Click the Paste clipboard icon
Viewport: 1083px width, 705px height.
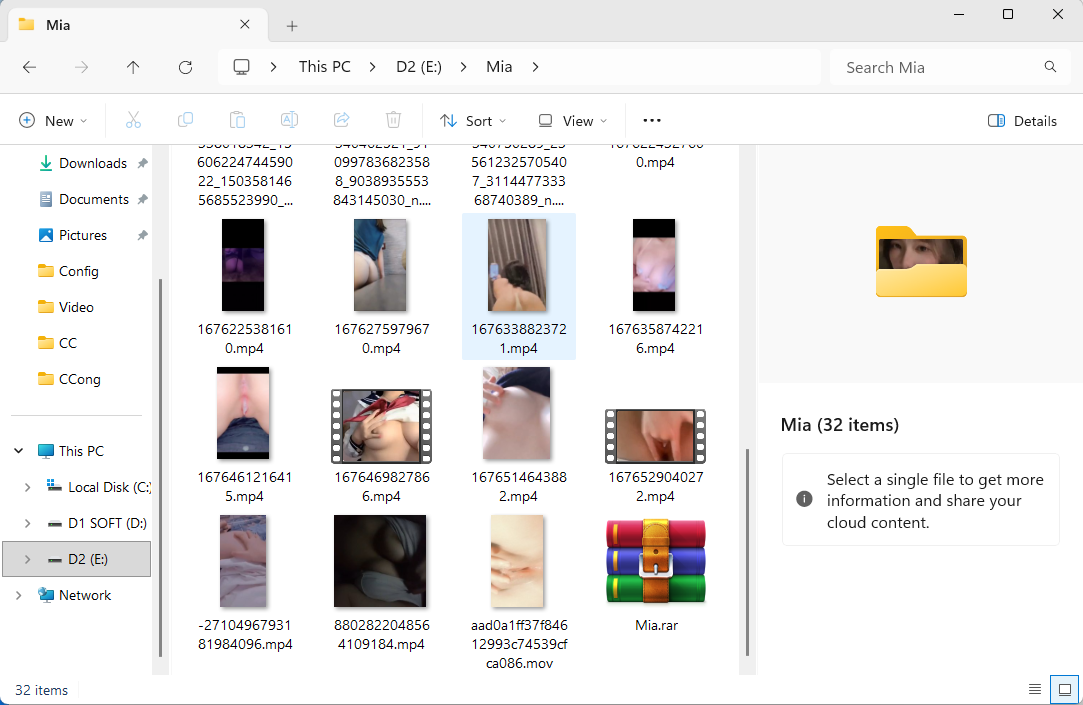point(237,120)
